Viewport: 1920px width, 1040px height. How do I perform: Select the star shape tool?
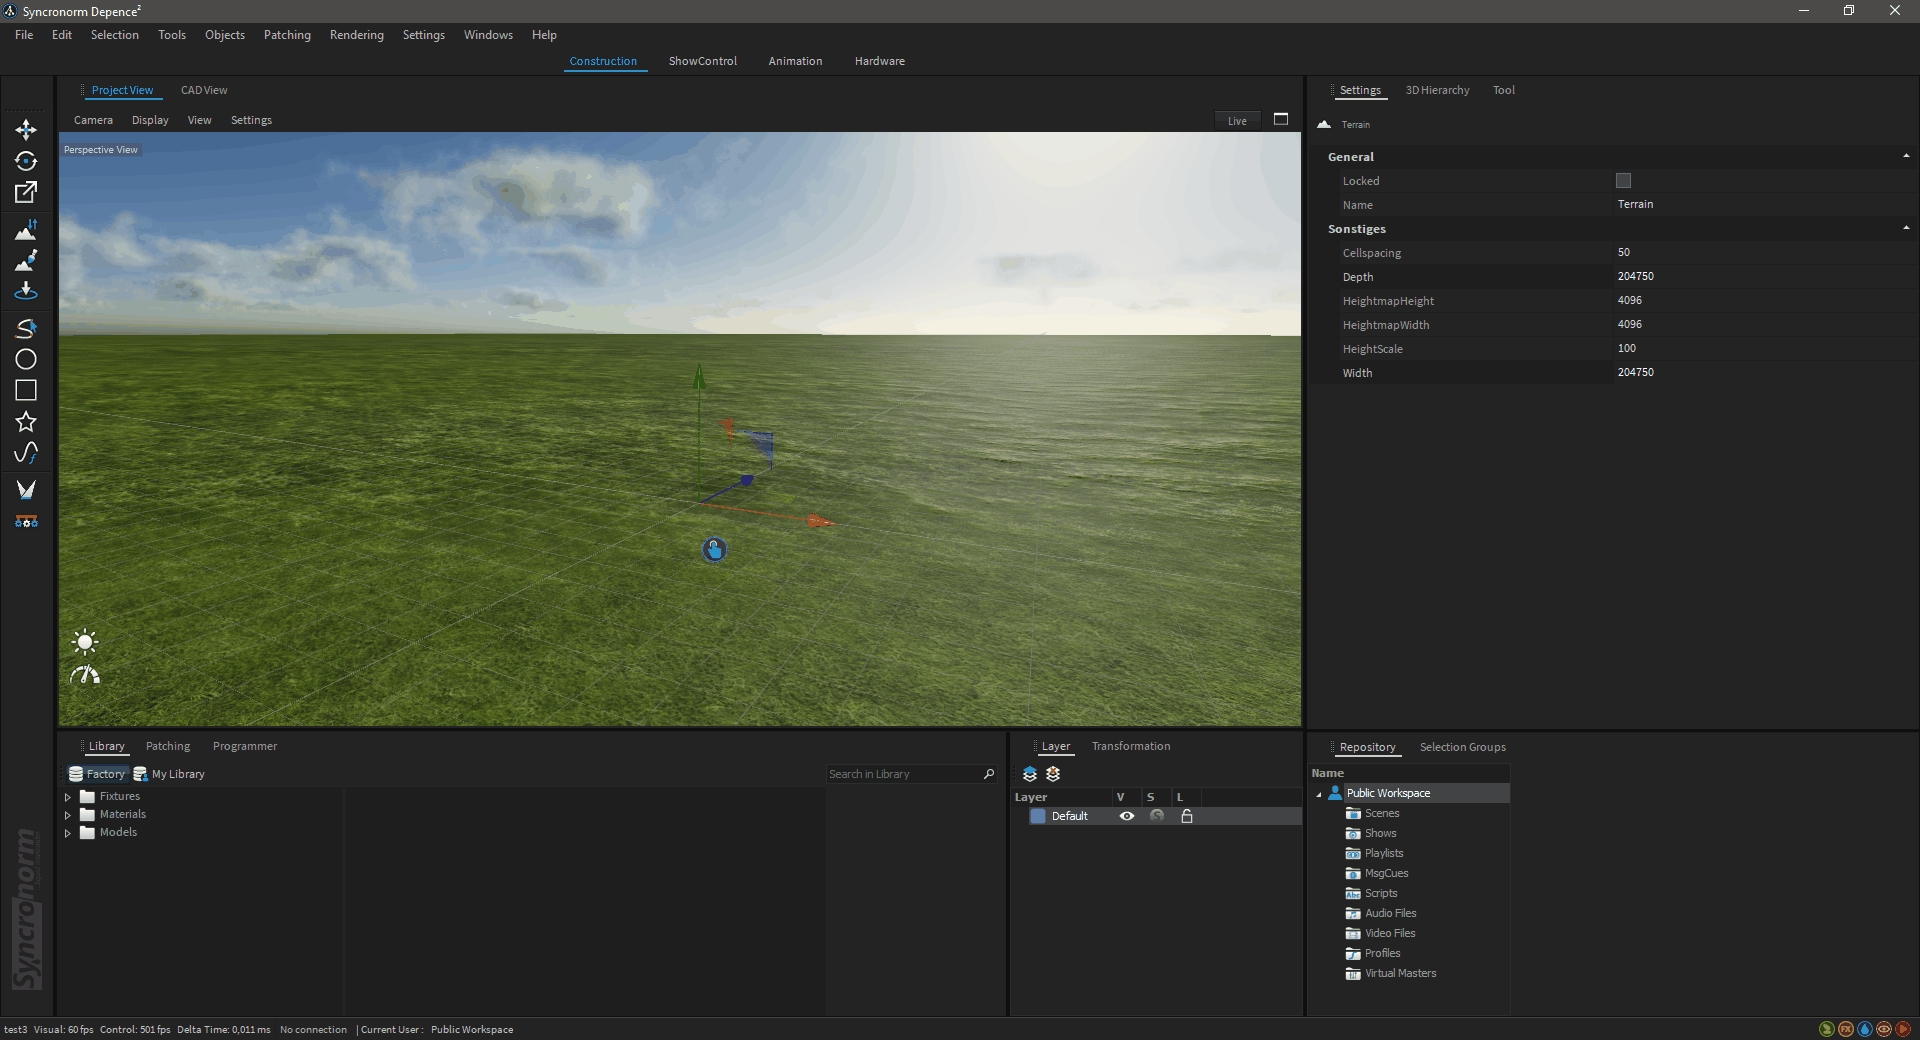[26, 422]
